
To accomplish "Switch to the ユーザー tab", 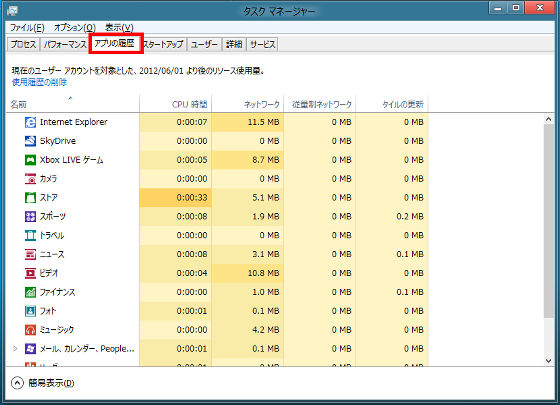I will 204,45.
